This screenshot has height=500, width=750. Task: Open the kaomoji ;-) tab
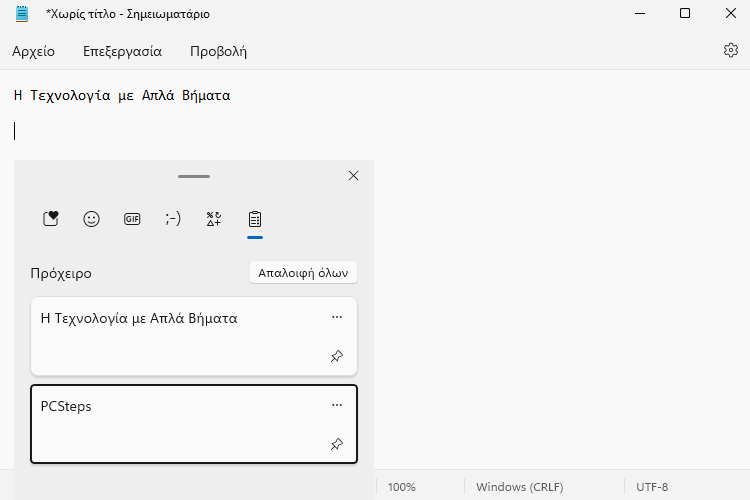(x=173, y=219)
